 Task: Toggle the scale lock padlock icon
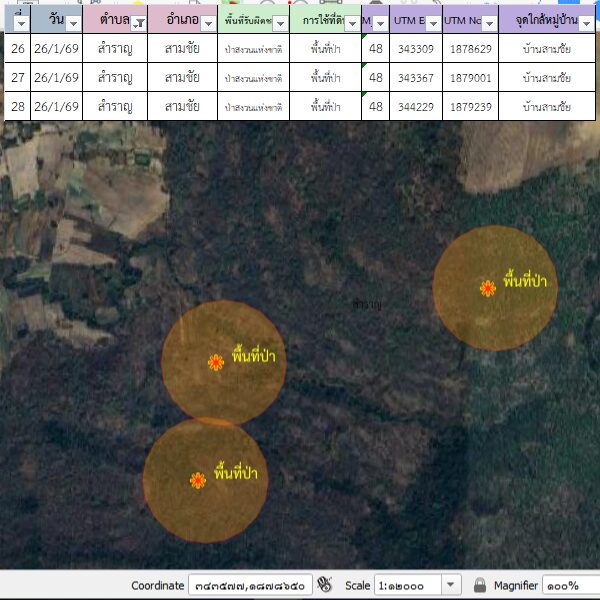(x=480, y=584)
